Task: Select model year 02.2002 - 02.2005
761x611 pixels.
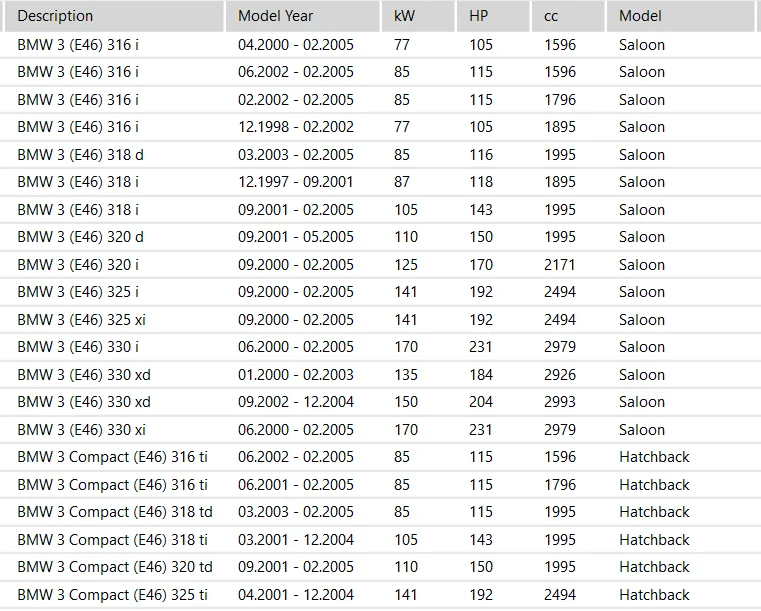Action: 296,99
